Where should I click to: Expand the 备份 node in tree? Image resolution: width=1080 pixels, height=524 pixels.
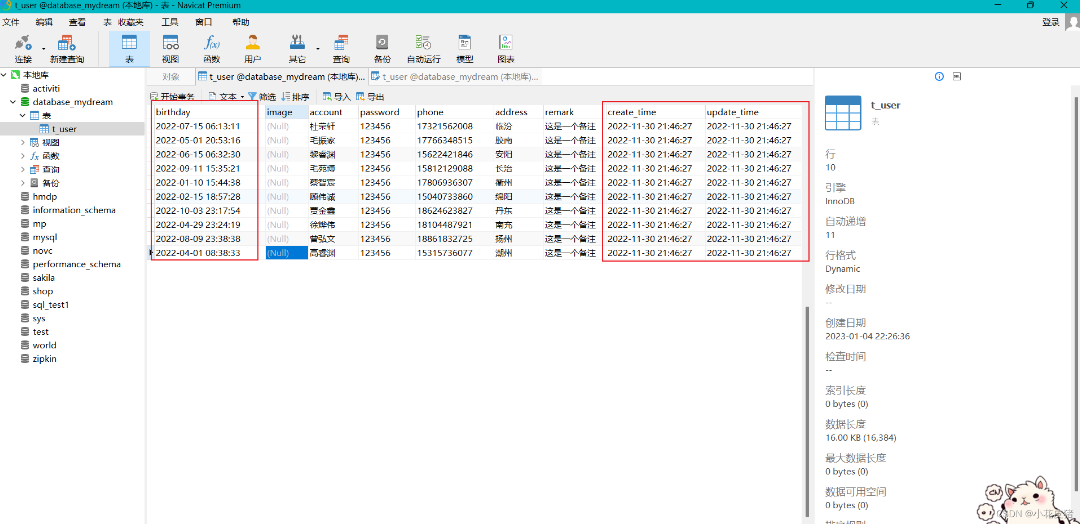click(23, 182)
